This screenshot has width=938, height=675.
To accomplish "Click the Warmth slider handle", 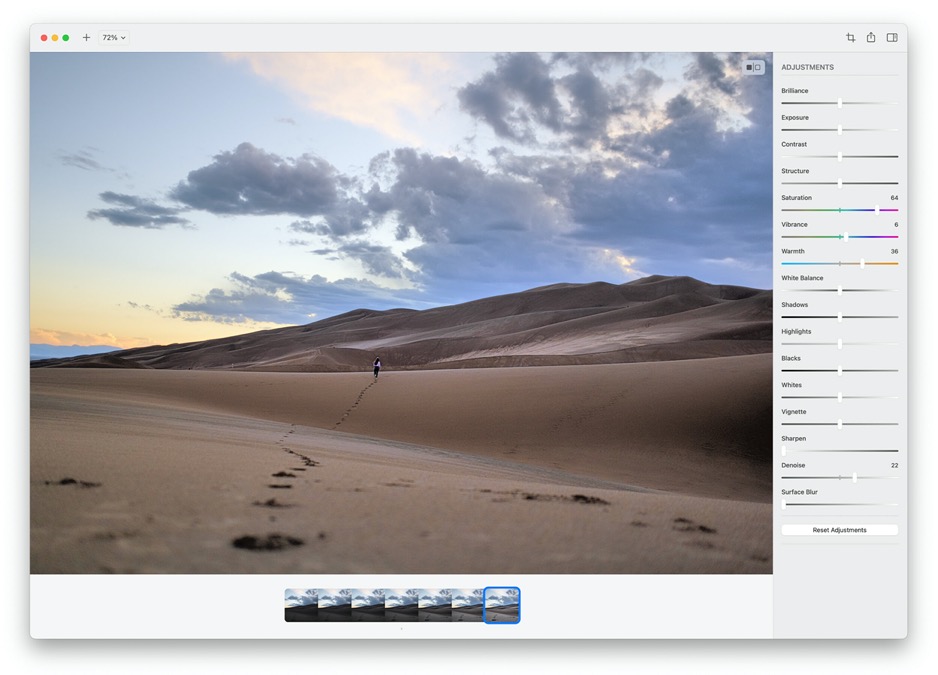I will pos(862,263).
